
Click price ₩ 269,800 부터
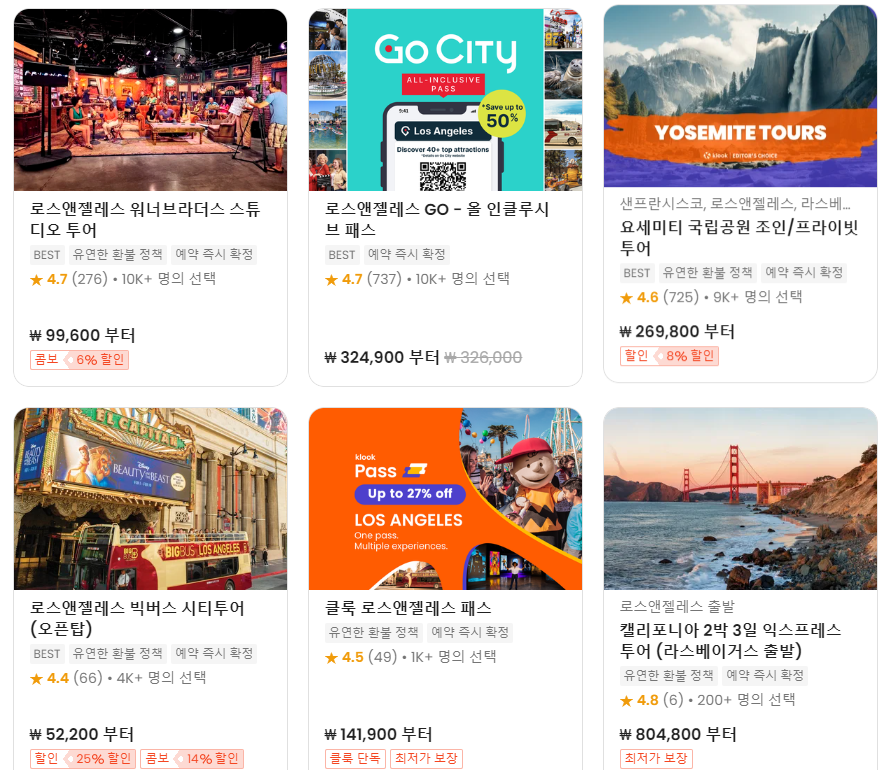677,332
